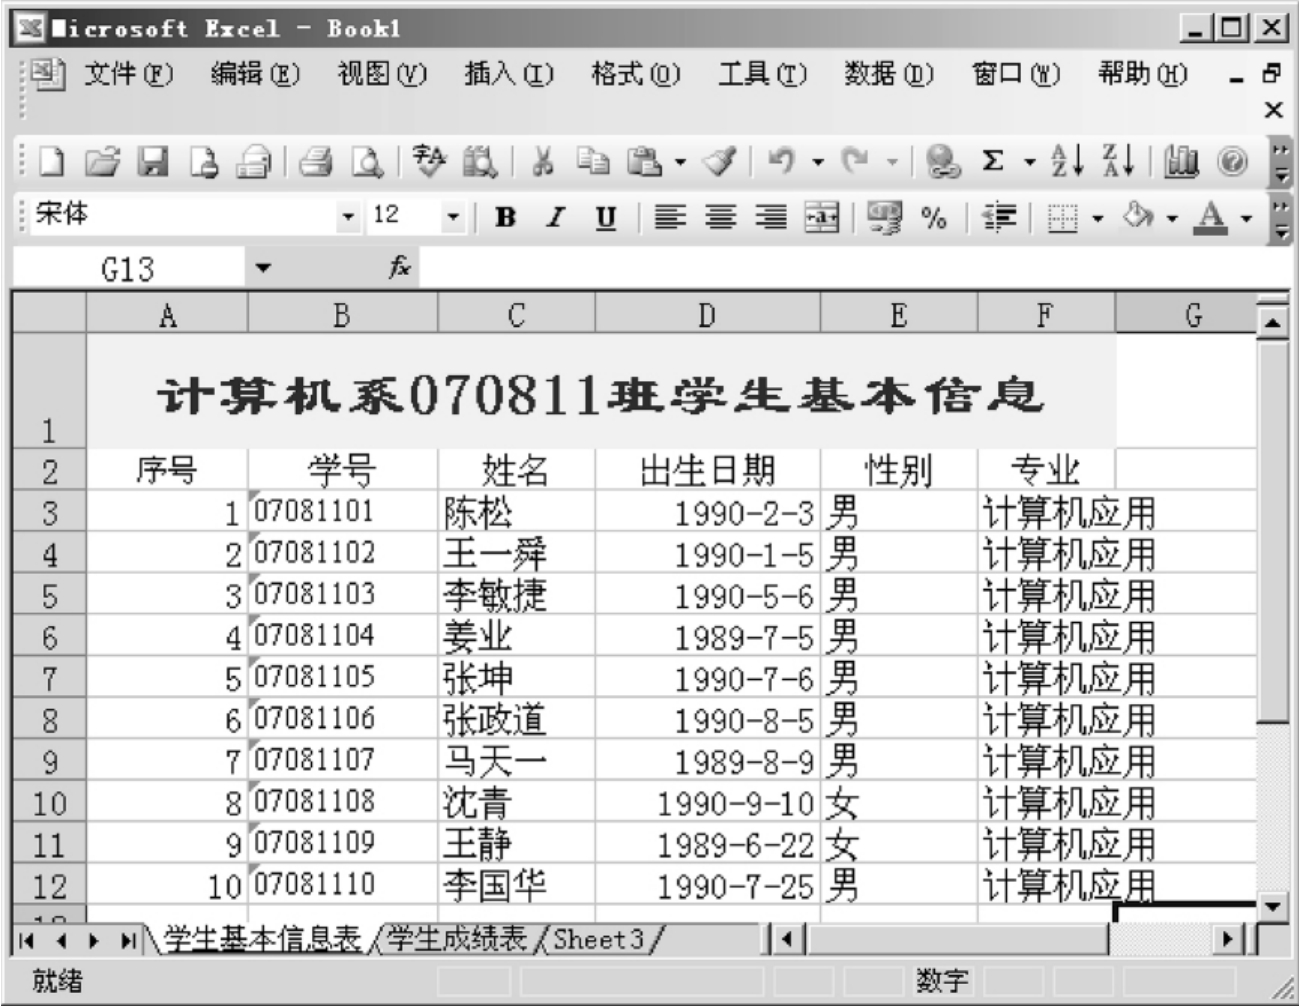The width and height of the screenshot is (1299, 1006).
Task: Open the 视图(V) menu
Action: (382, 74)
